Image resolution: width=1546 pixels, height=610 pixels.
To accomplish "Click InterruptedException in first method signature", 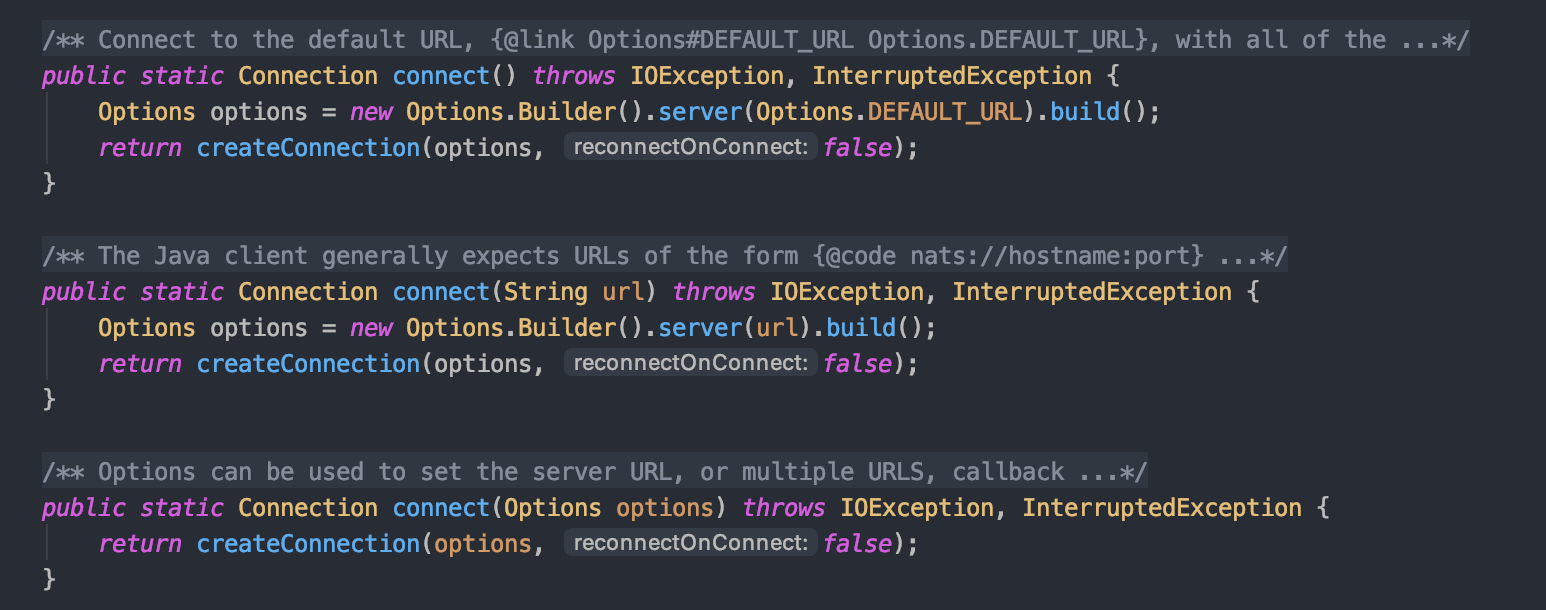I will coord(952,76).
